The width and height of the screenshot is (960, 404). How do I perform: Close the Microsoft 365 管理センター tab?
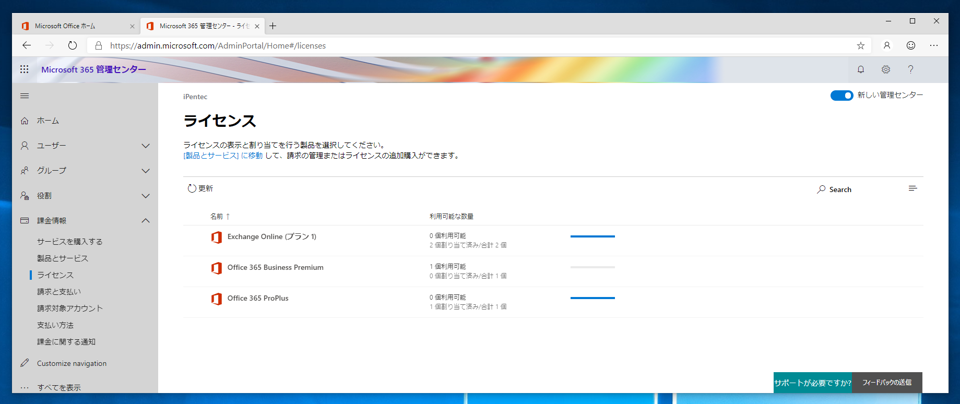pos(257,26)
